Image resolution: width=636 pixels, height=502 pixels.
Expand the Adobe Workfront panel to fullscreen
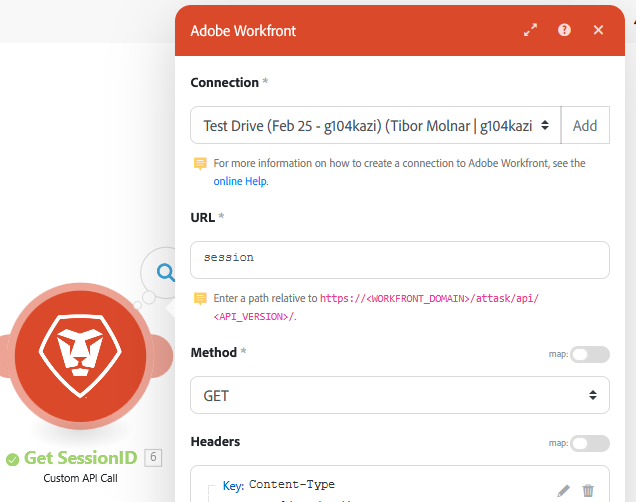click(531, 30)
